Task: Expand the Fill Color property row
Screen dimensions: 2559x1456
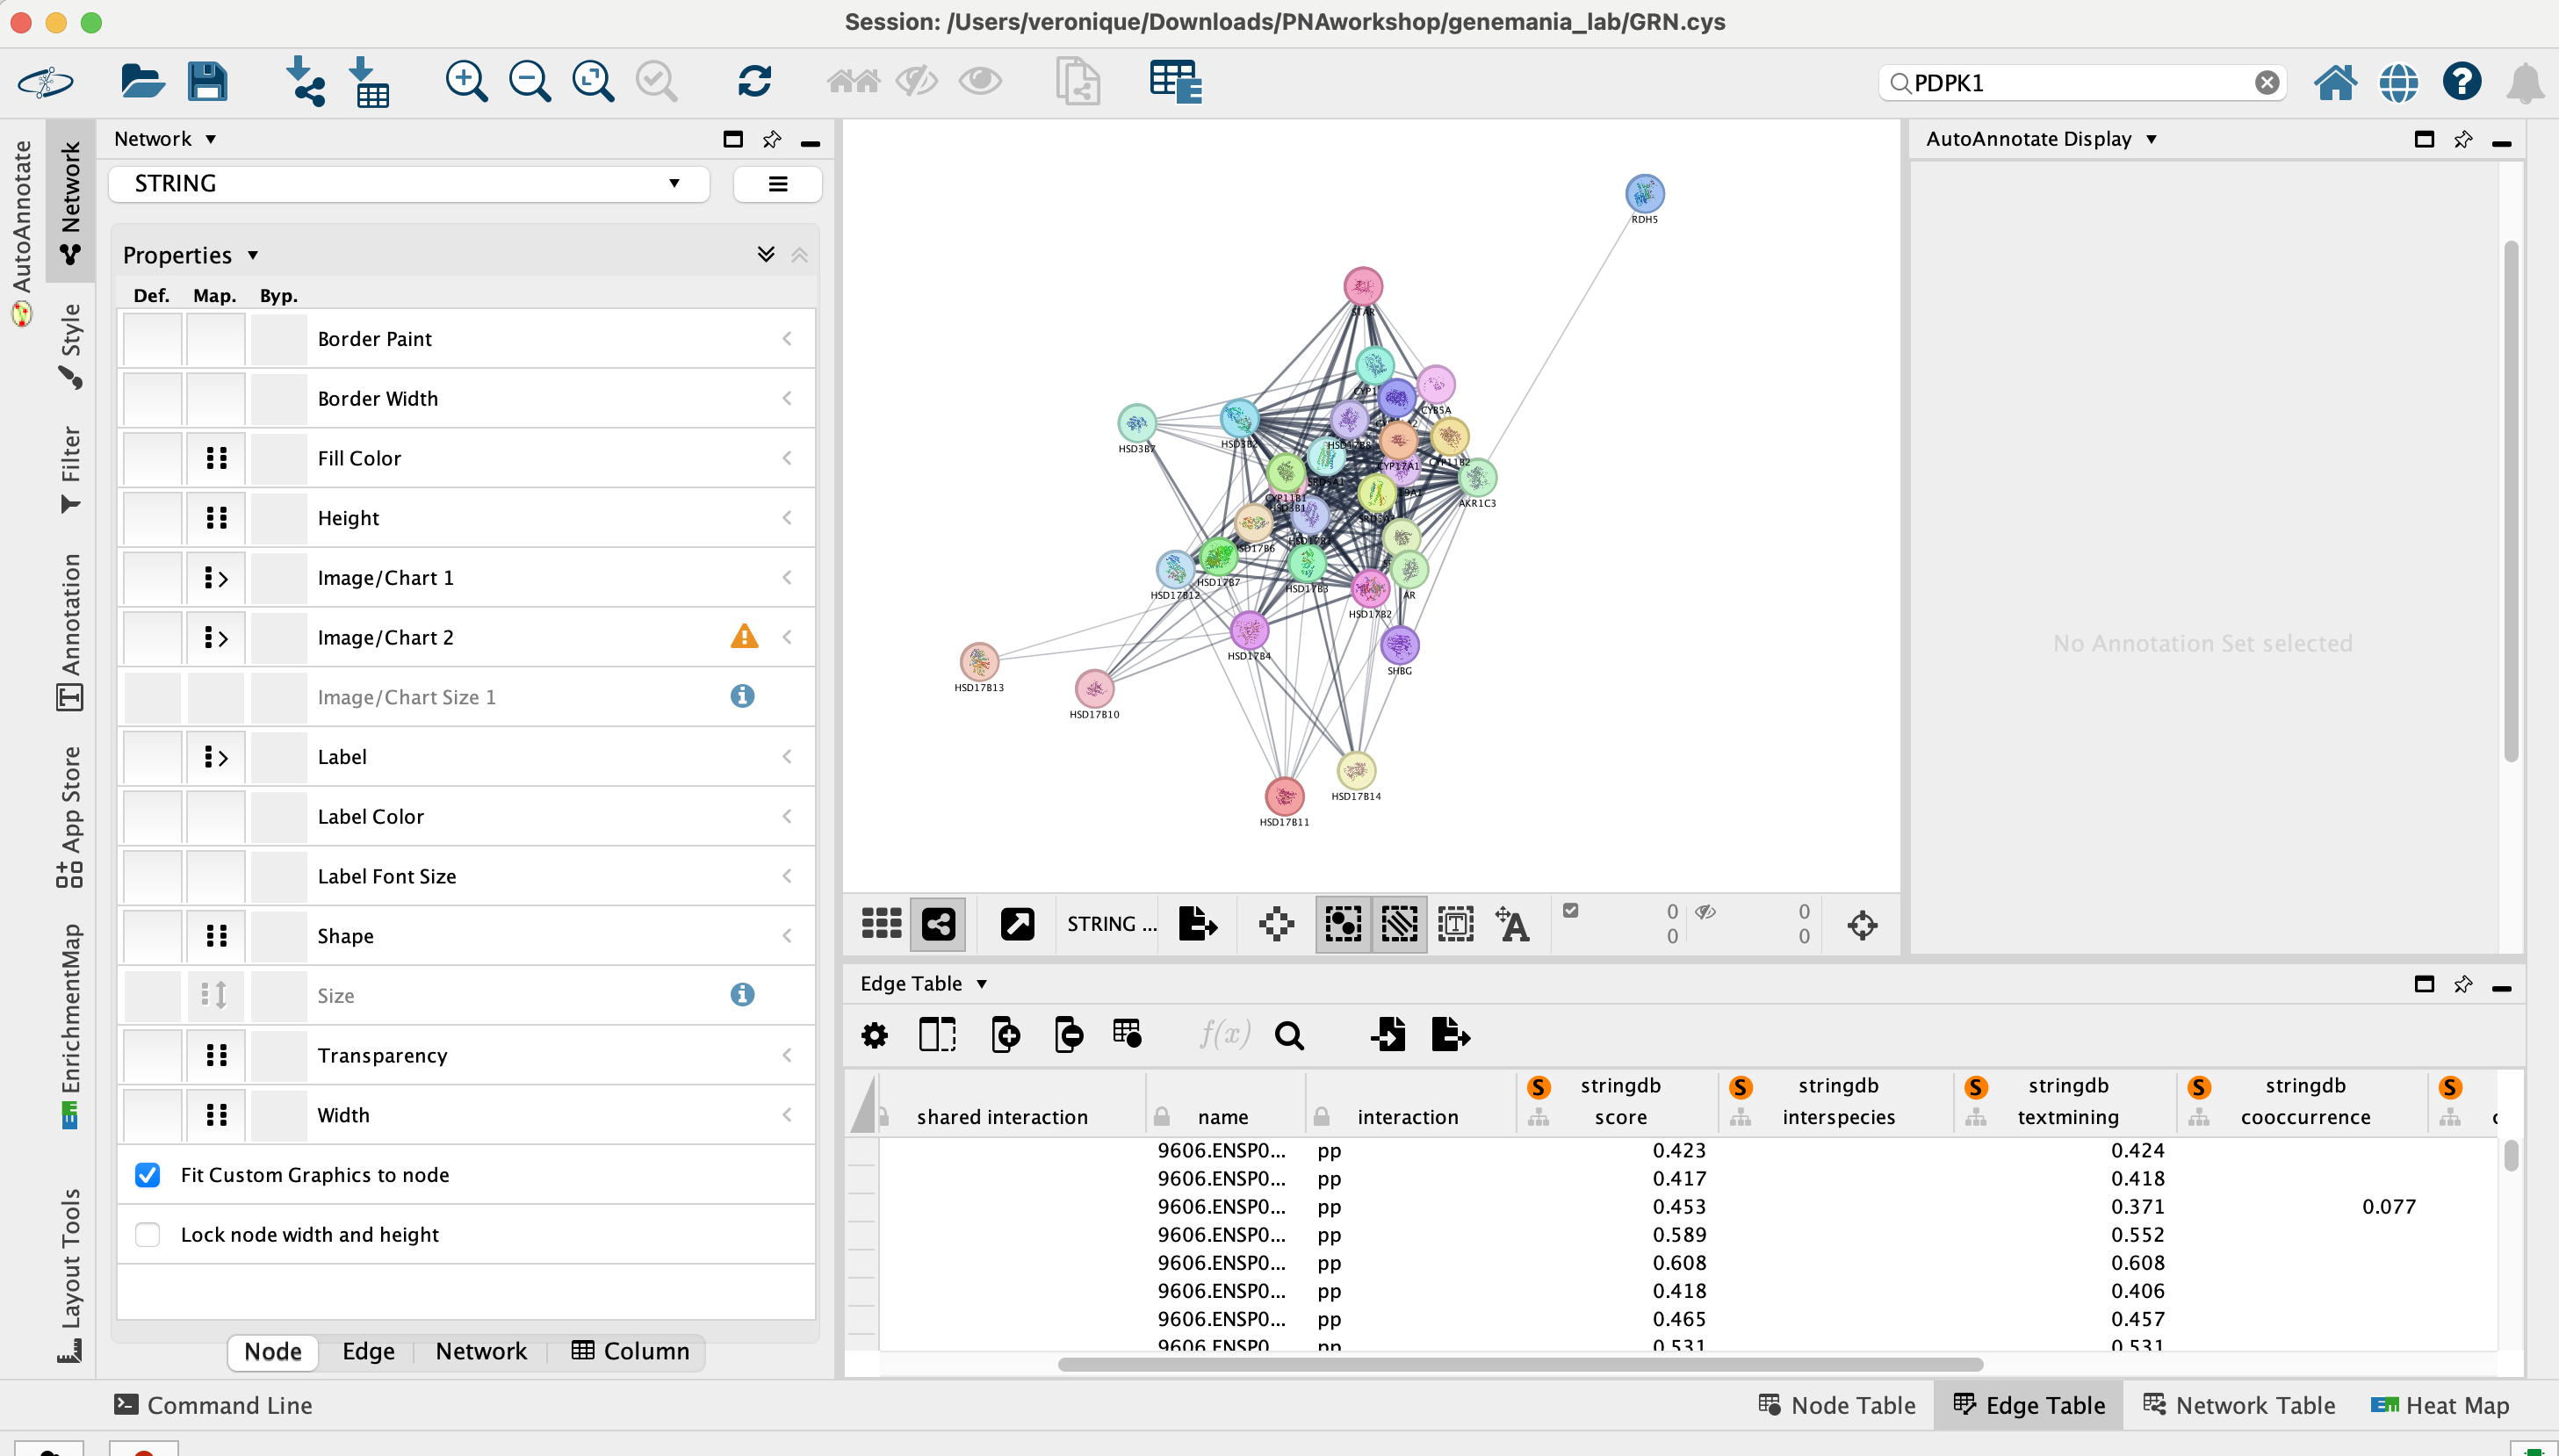Action: point(787,458)
